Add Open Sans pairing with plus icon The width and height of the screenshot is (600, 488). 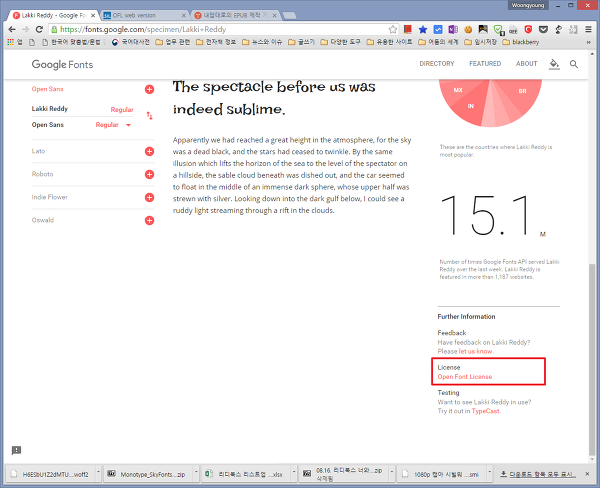tap(149, 90)
